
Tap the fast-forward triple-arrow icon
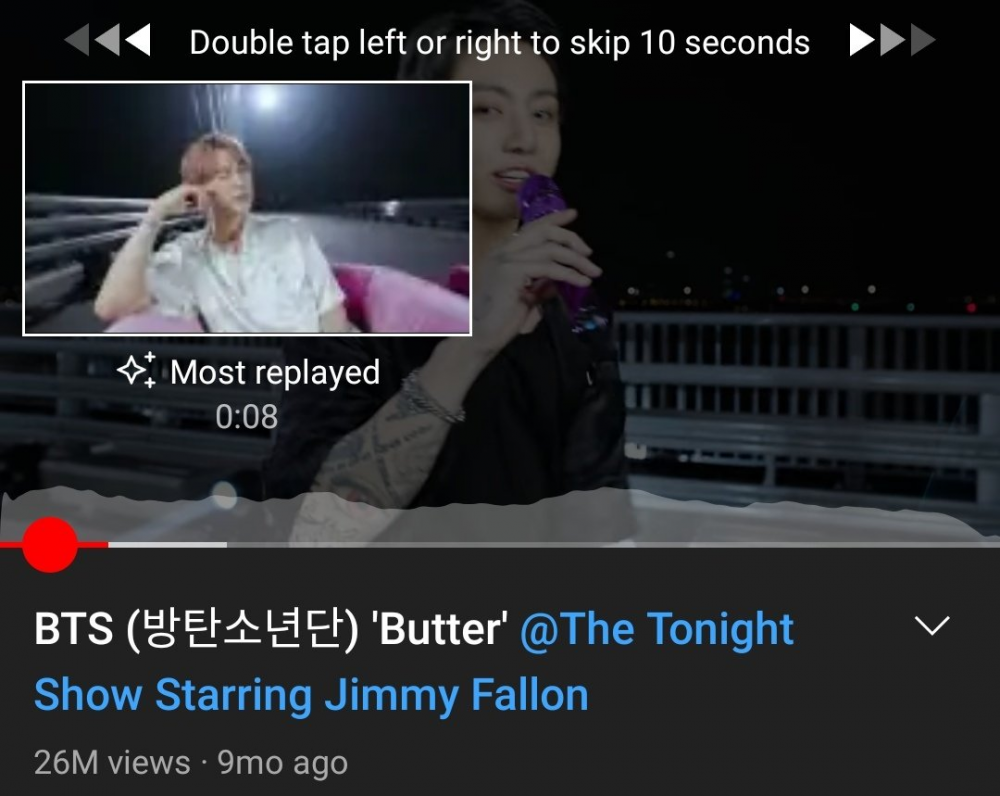pyautogui.click(x=892, y=40)
